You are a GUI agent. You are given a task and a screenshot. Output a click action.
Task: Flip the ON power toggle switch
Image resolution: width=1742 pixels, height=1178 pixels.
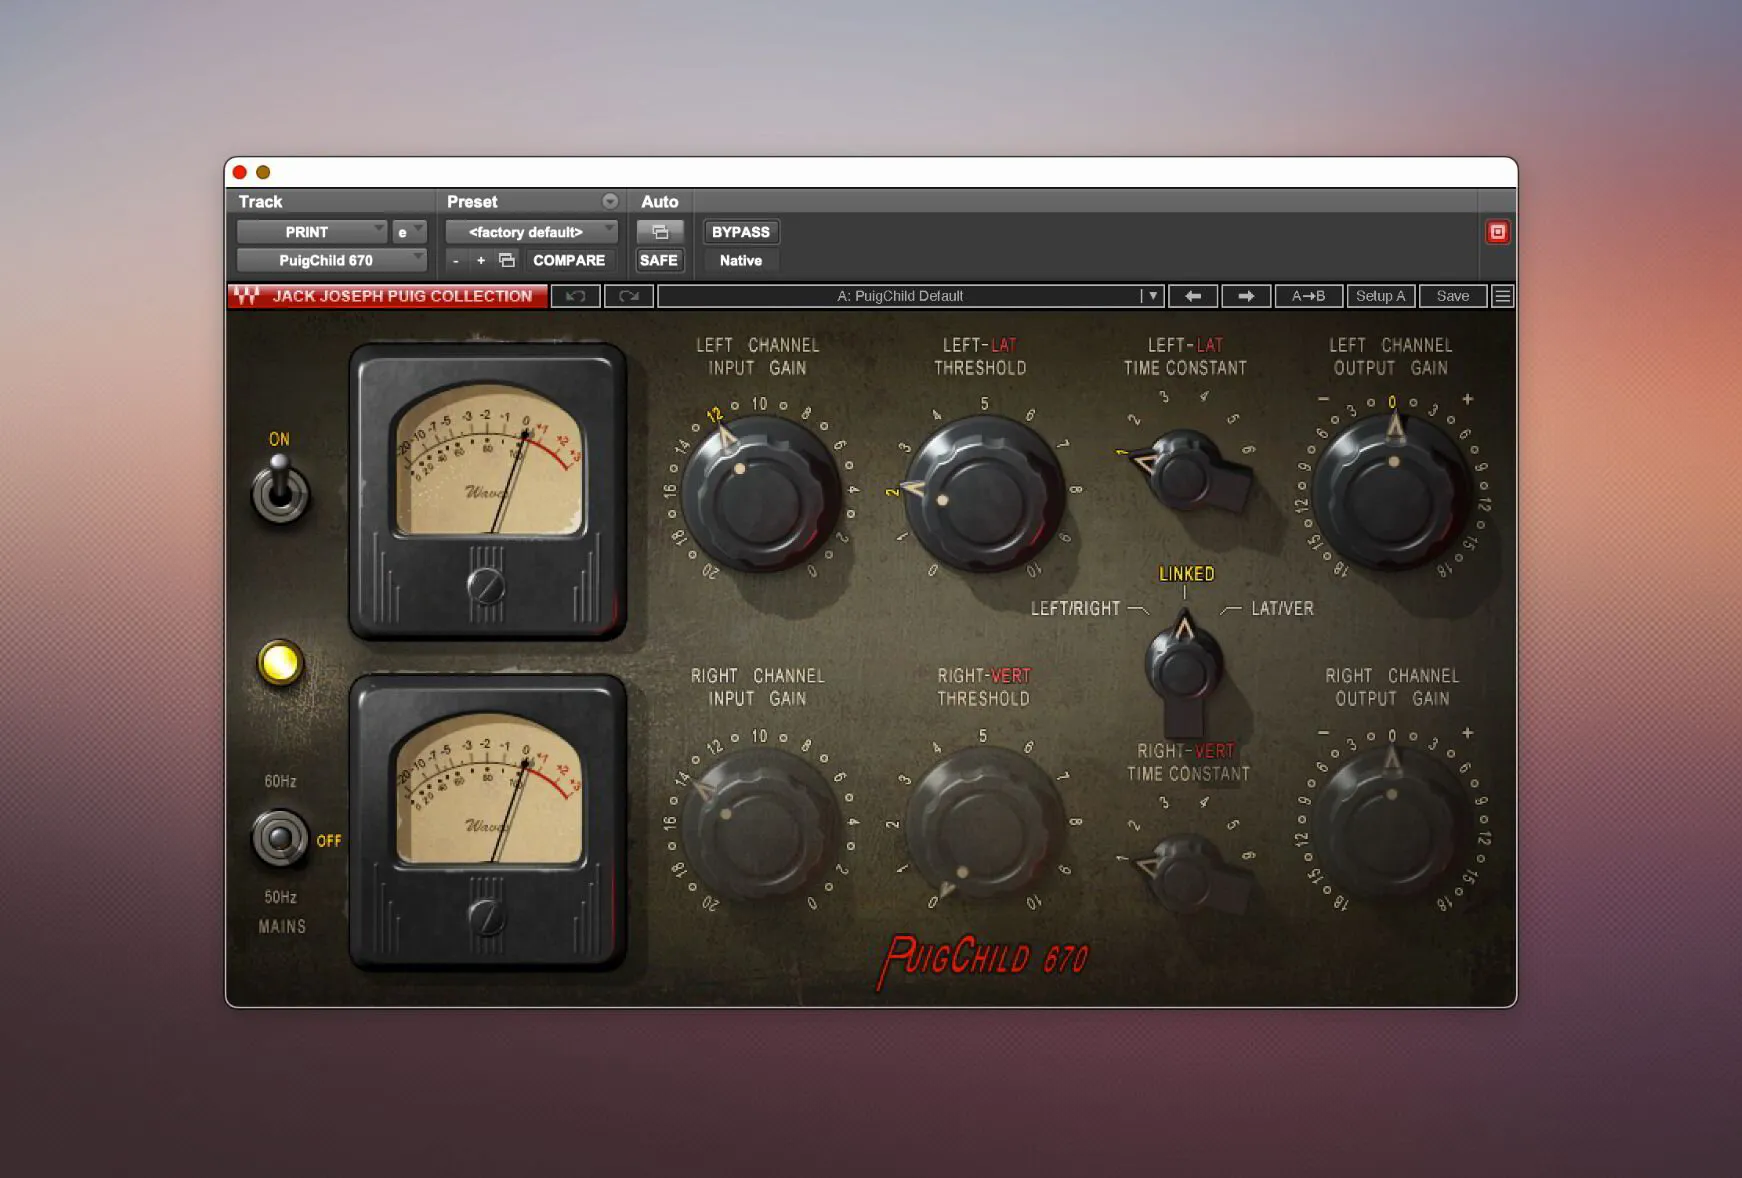tap(281, 490)
